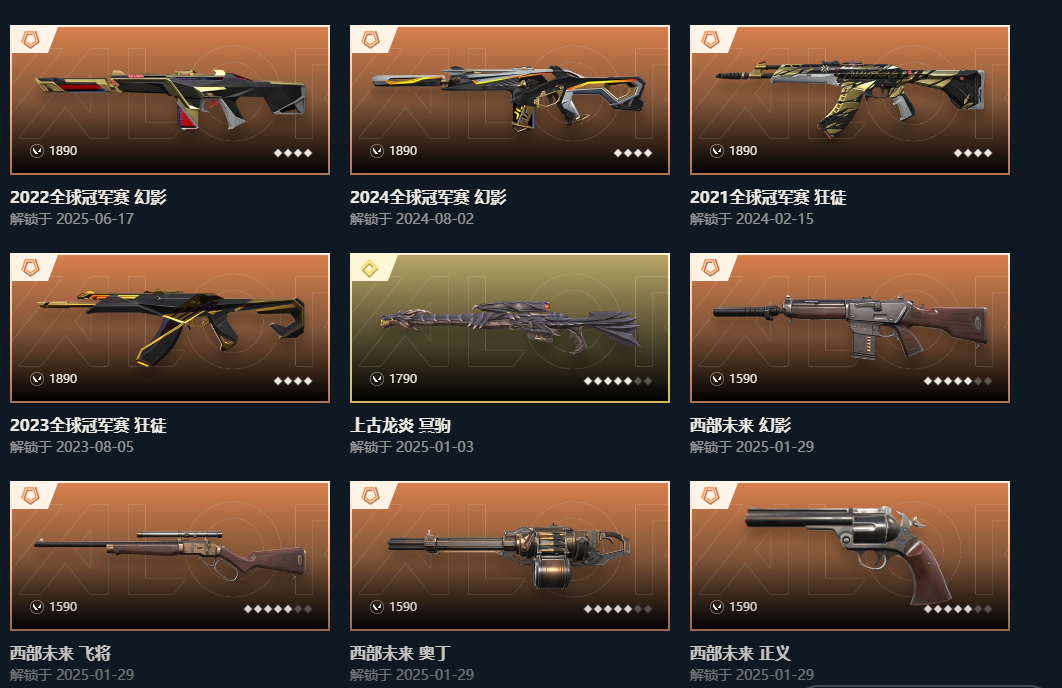Click upgrade level diamonds on 西部未来 幻影 card
The width and height of the screenshot is (1062, 688).
(958, 381)
